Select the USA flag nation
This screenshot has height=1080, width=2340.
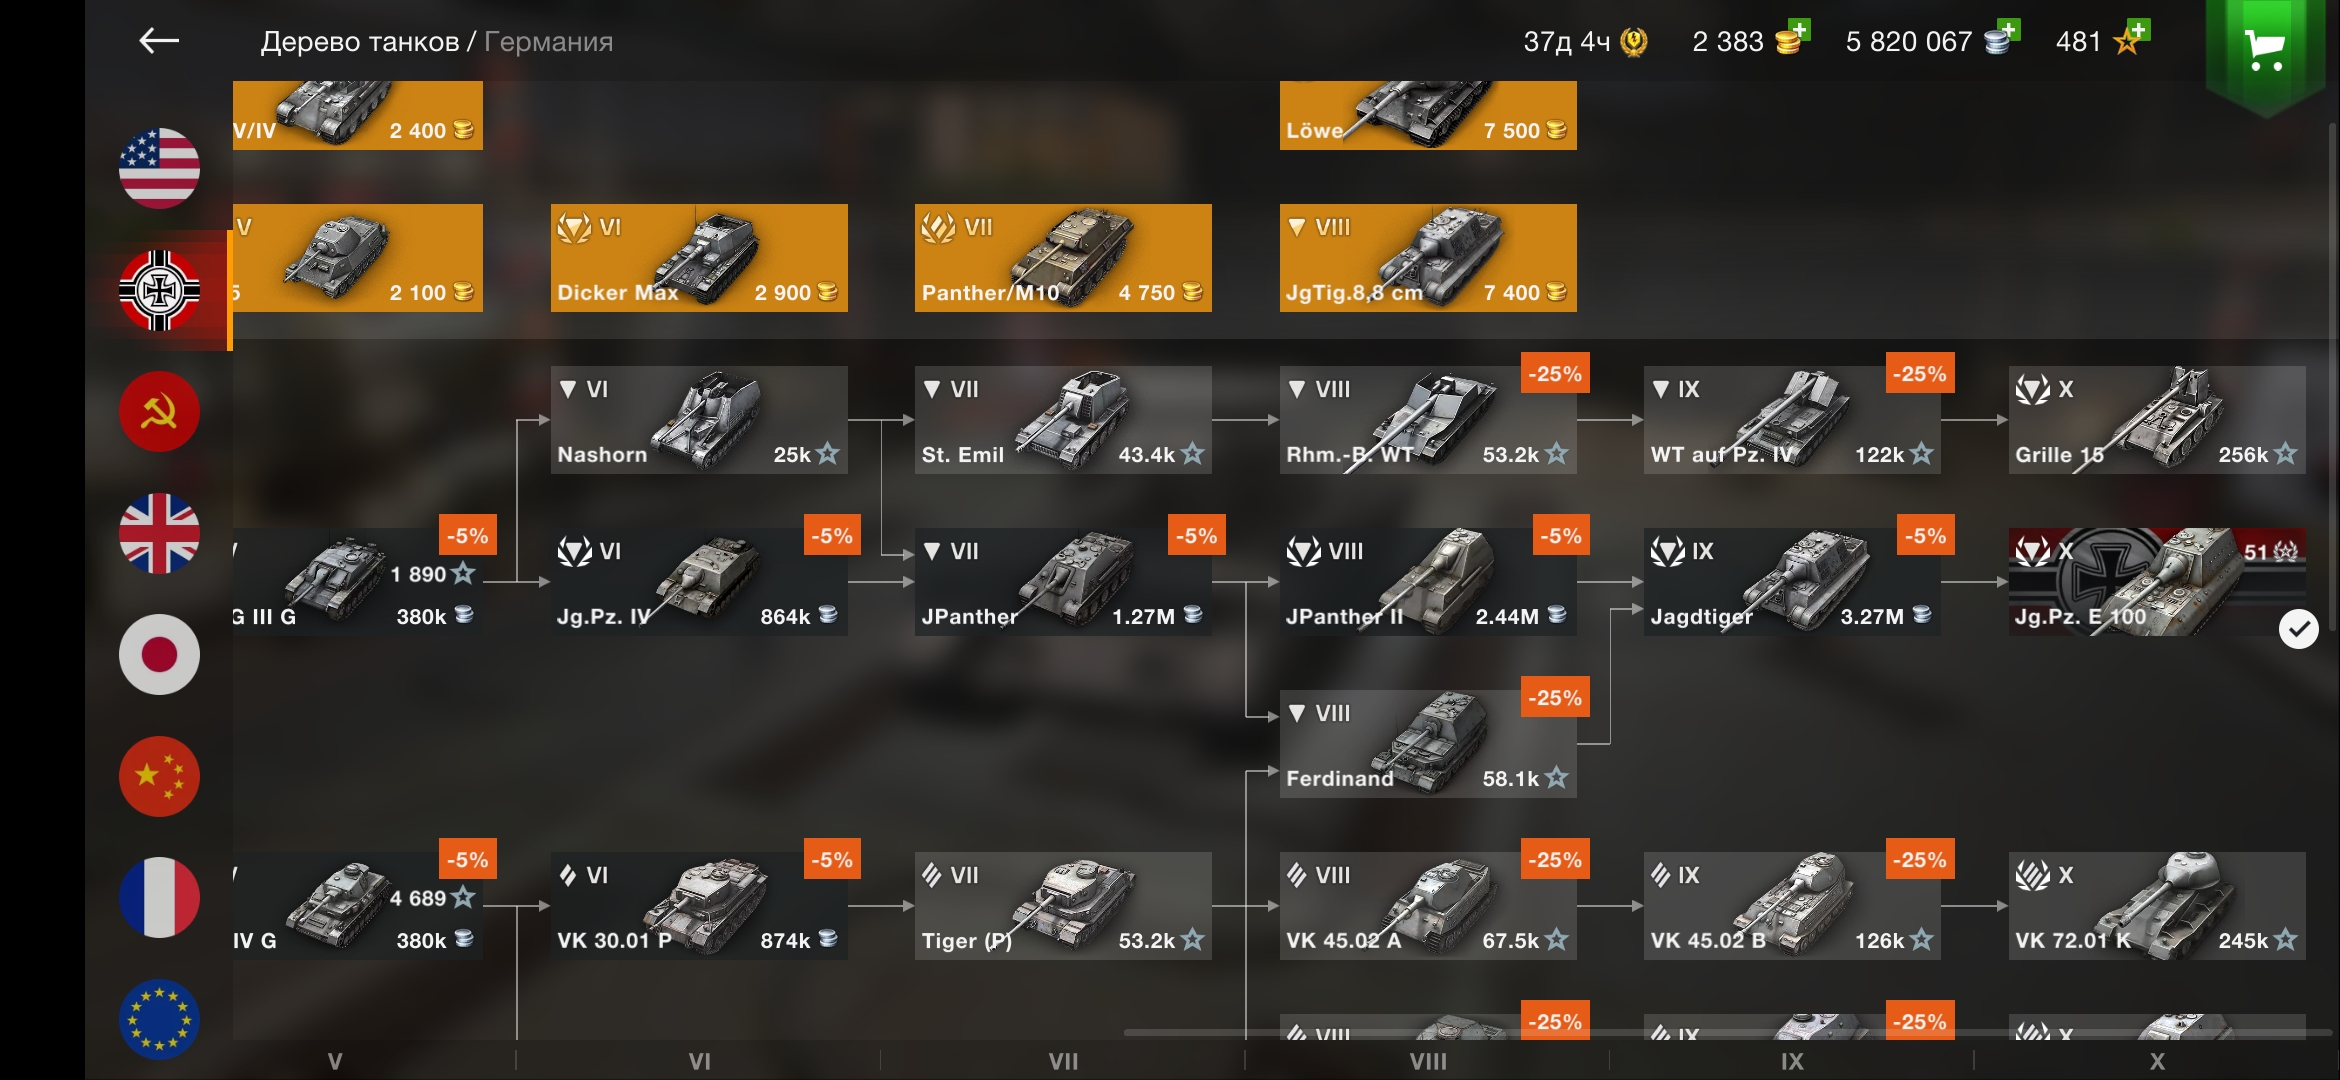tap(159, 168)
